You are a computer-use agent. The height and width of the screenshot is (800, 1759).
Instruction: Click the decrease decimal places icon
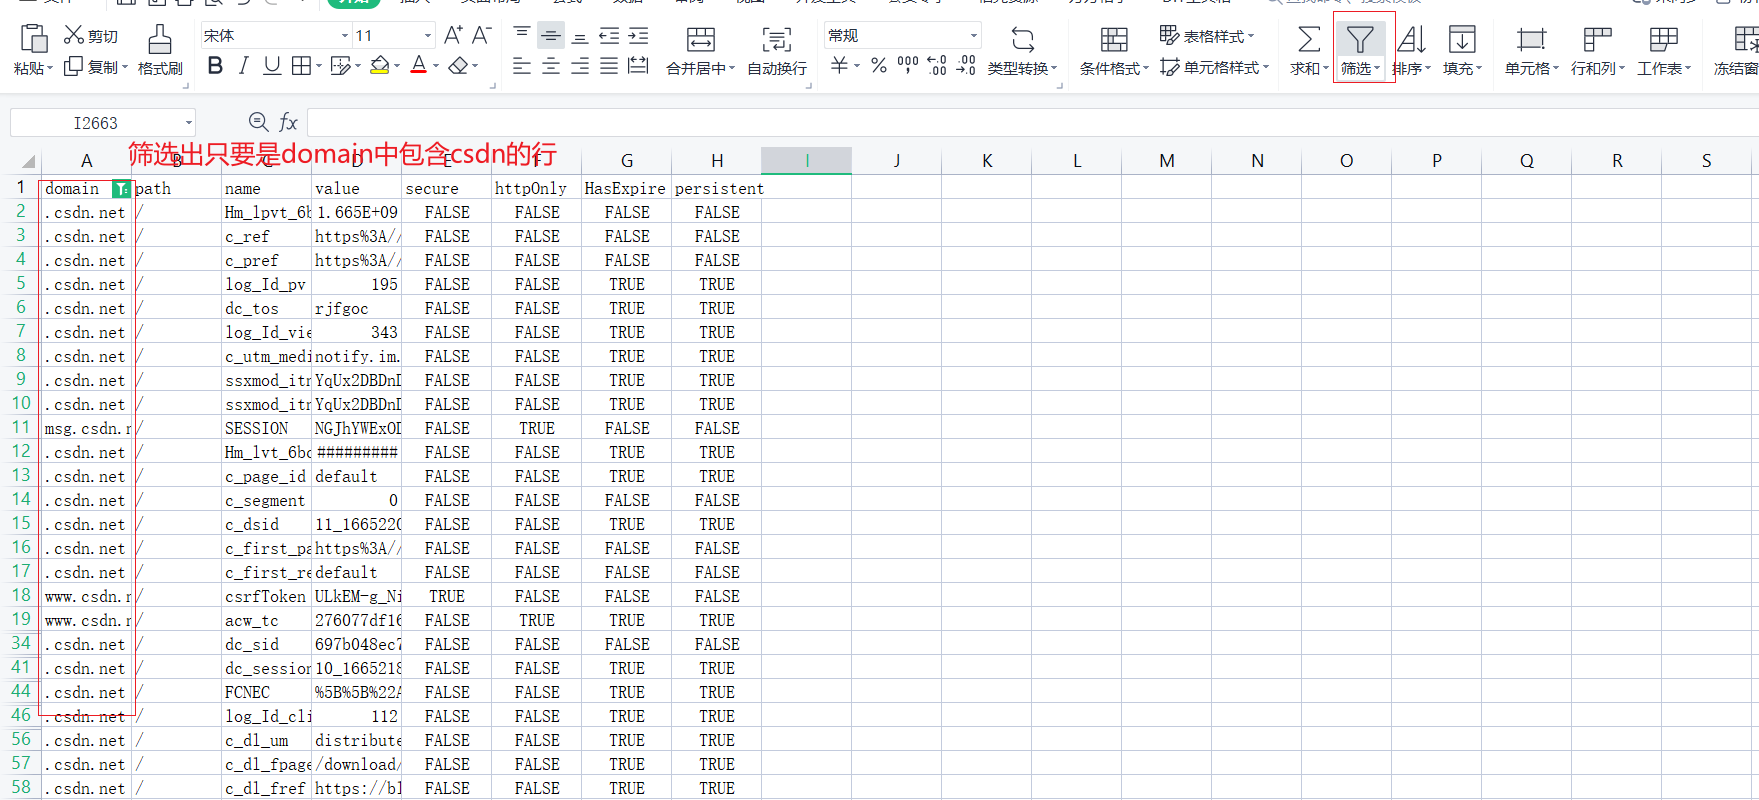pyautogui.click(x=966, y=66)
